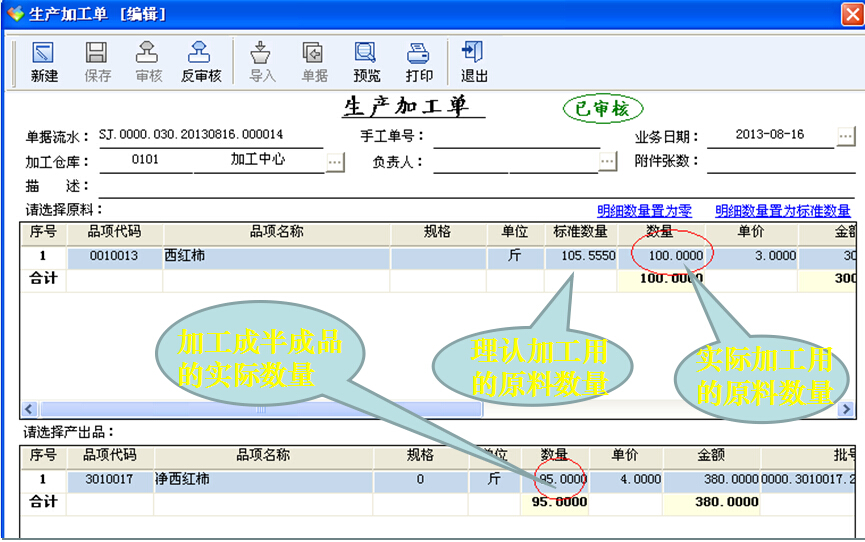Open the 加工仓库 lookup ellipsis button
The width and height of the screenshot is (865, 542).
[335, 162]
